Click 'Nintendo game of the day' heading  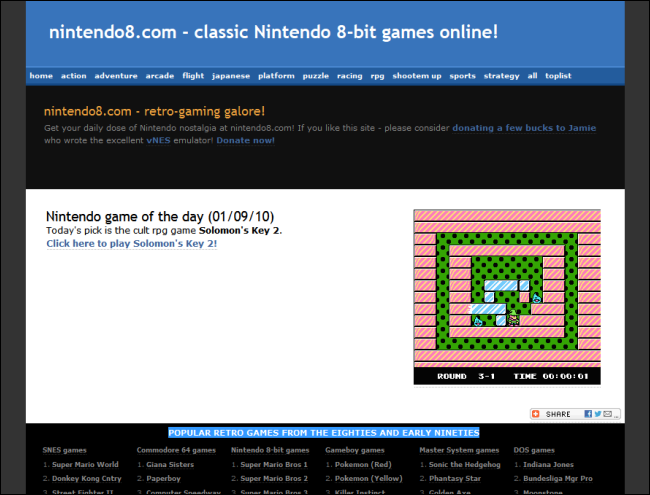tap(160, 216)
